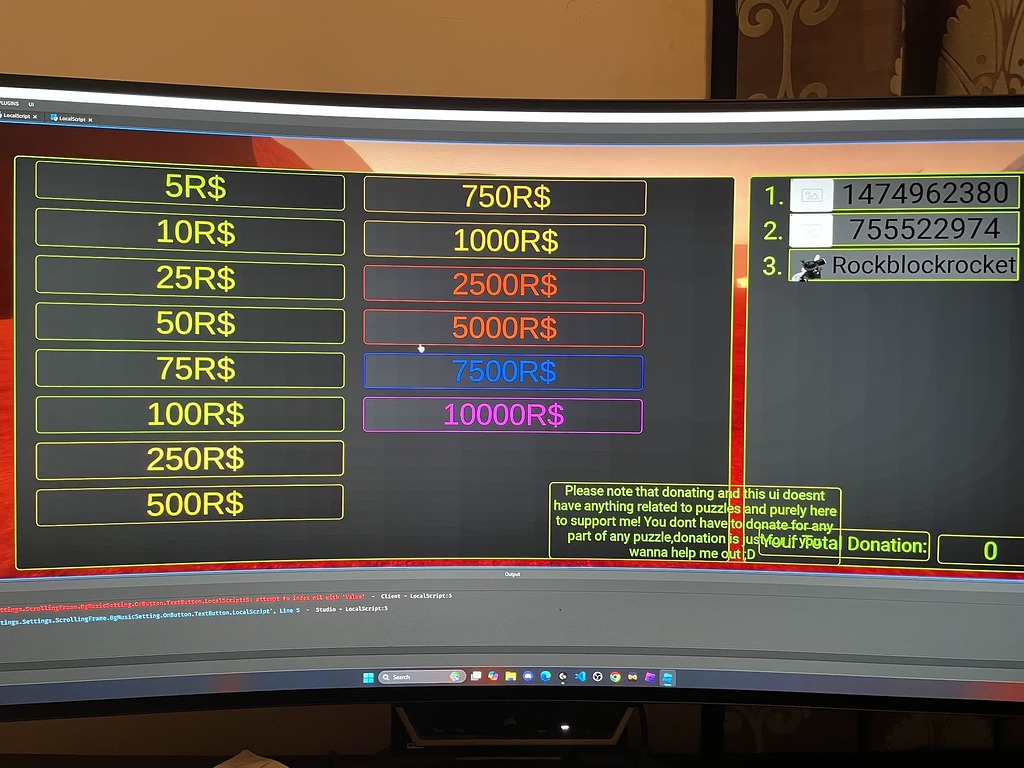
Task: Open OBS Studio from the taskbar
Action: click(597, 677)
